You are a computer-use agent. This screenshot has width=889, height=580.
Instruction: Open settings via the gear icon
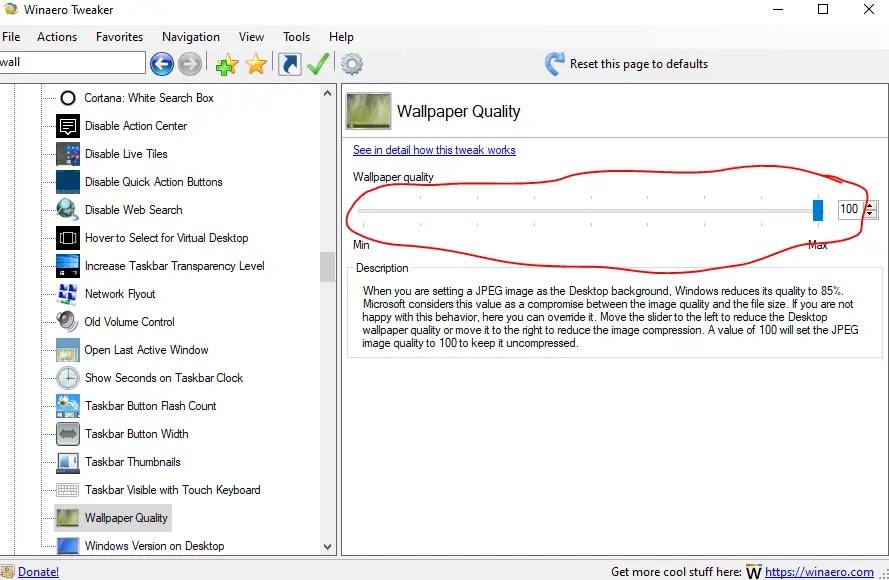click(352, 63)
